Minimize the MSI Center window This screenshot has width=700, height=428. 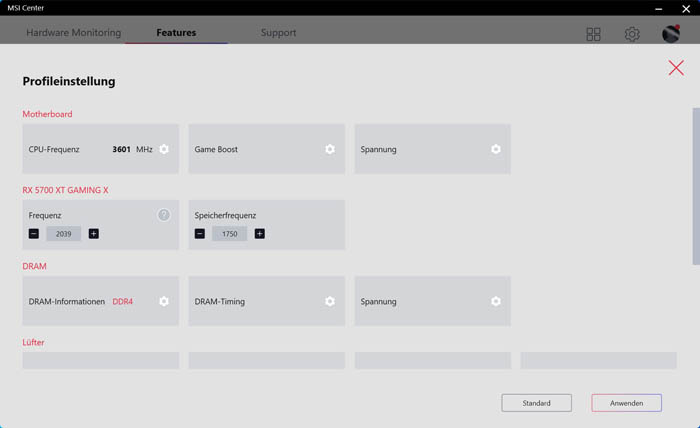(x=658, y=8)
